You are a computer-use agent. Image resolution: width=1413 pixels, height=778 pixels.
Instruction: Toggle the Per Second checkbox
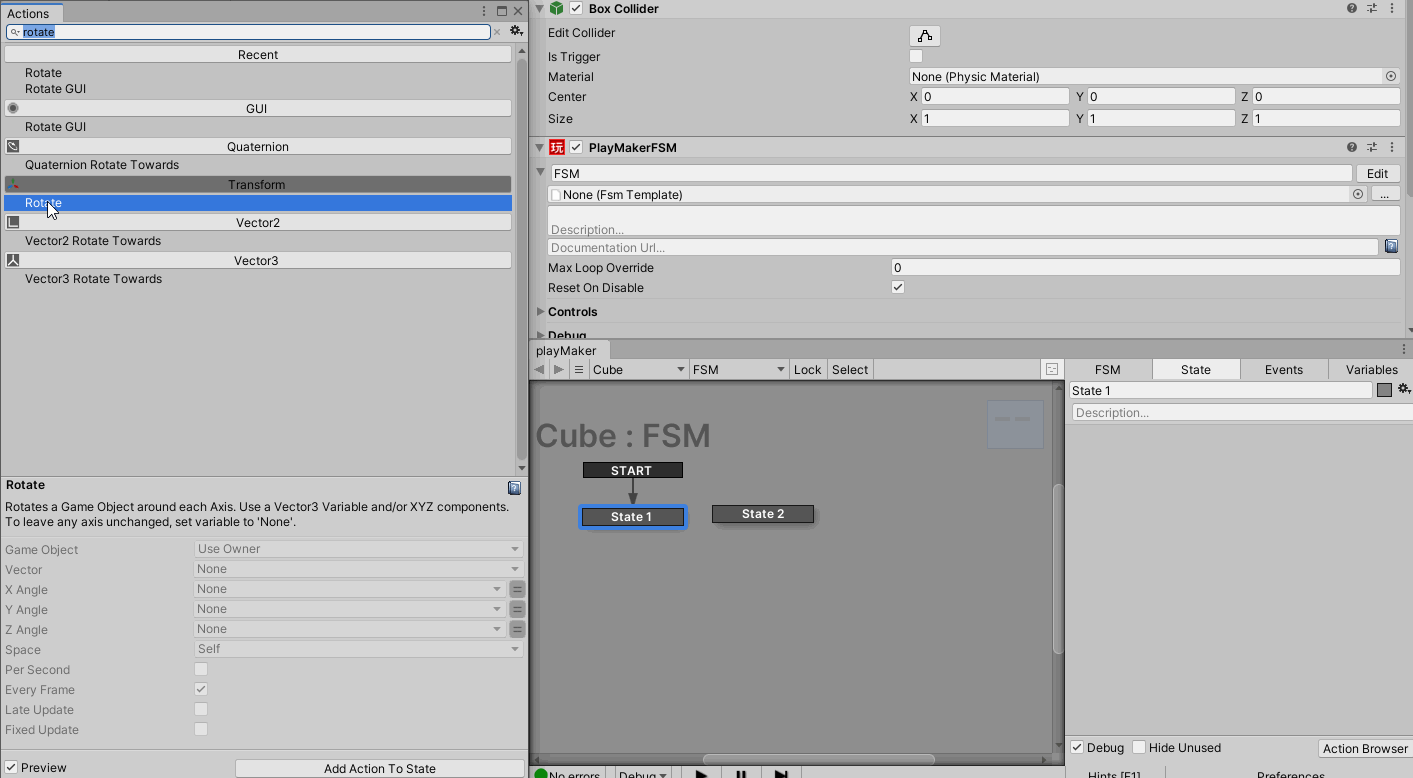coord(201,669)
